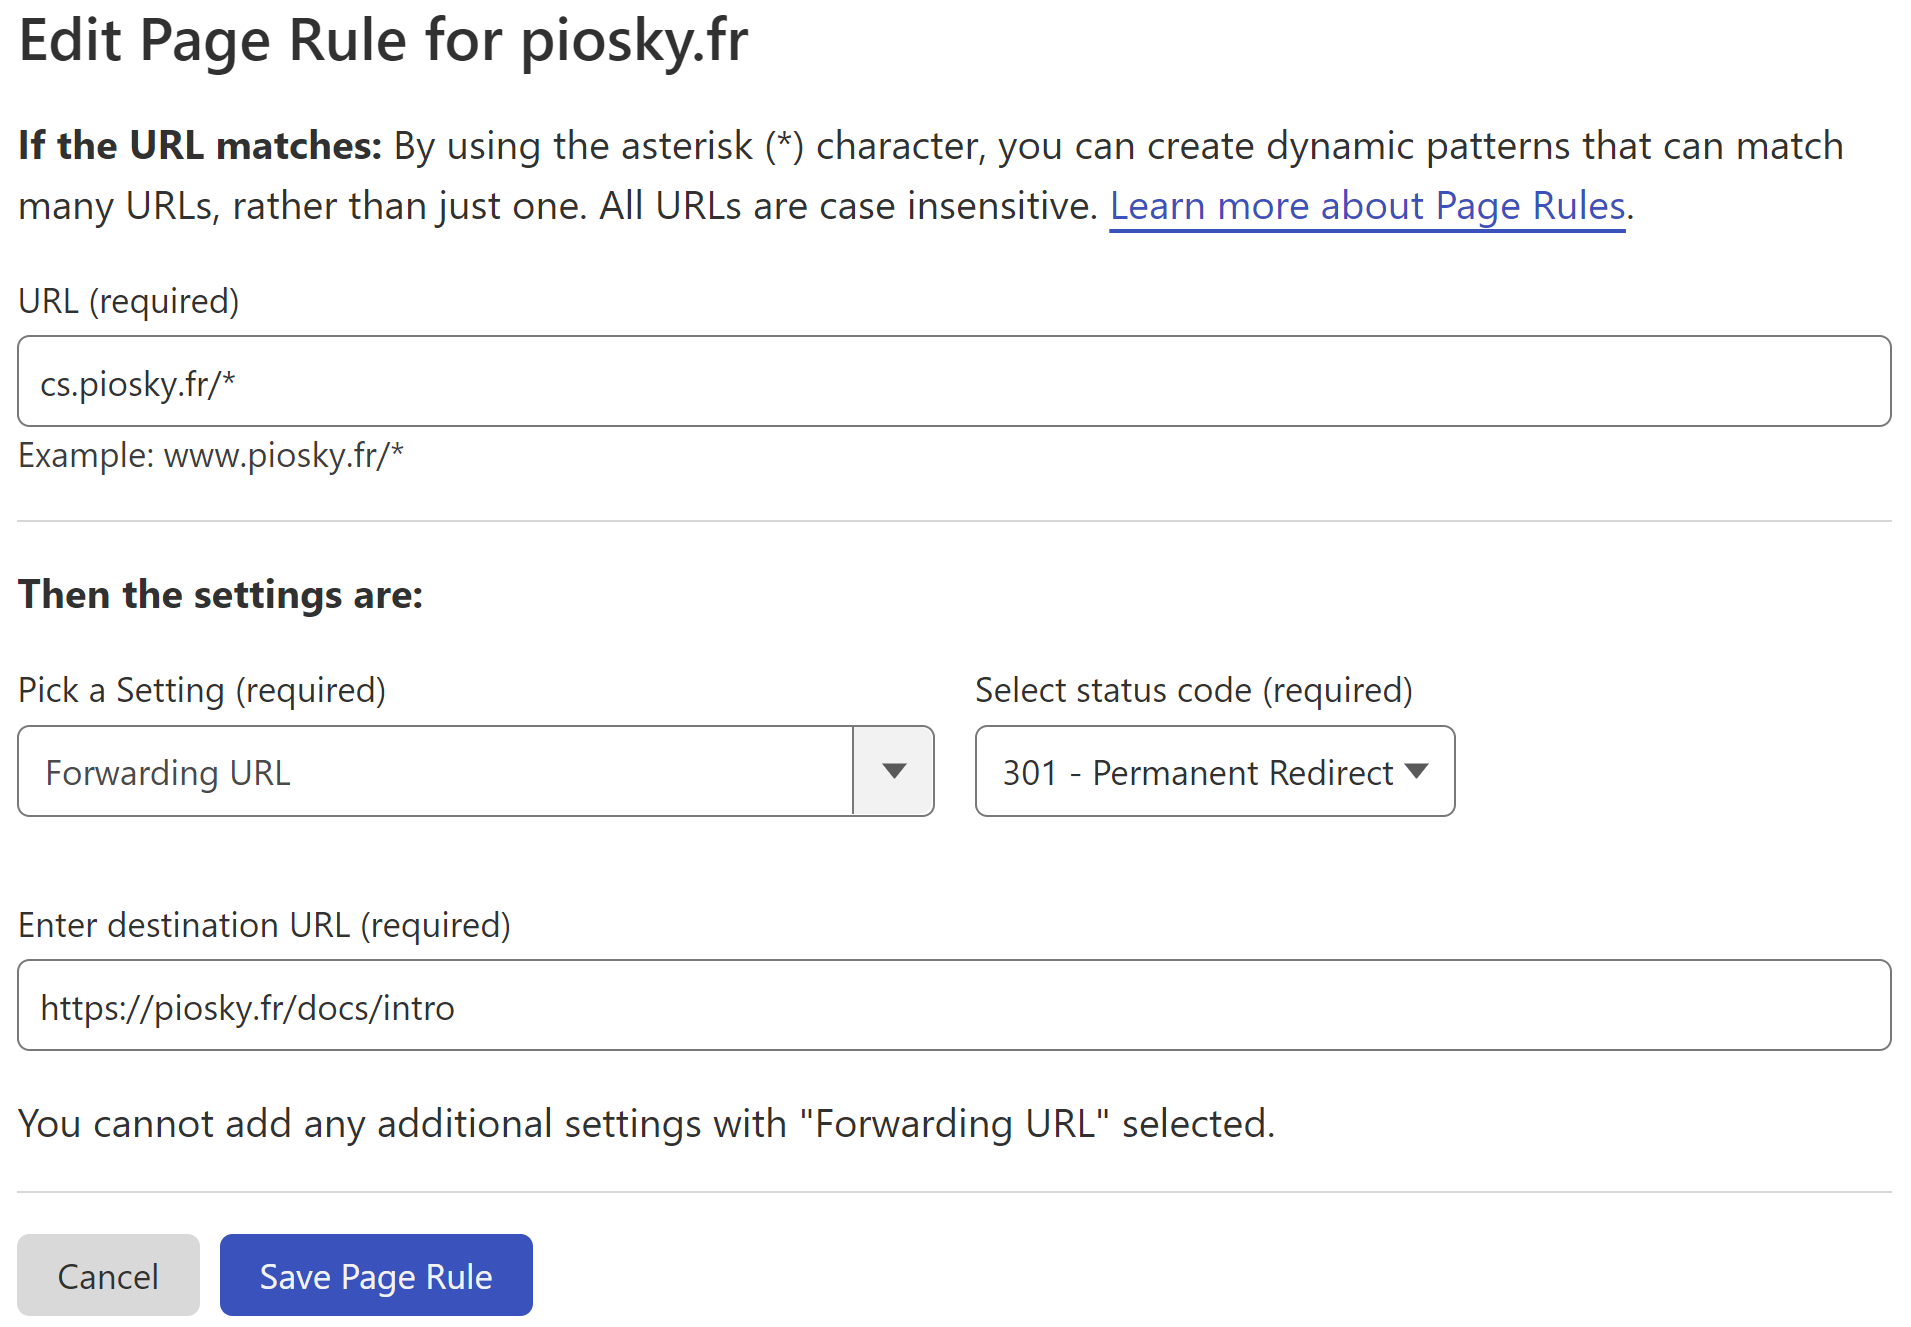Click the URL (required) label
Viewport: 1911px width, 1327px height.
pyautogui.click(x=128, y=299)
